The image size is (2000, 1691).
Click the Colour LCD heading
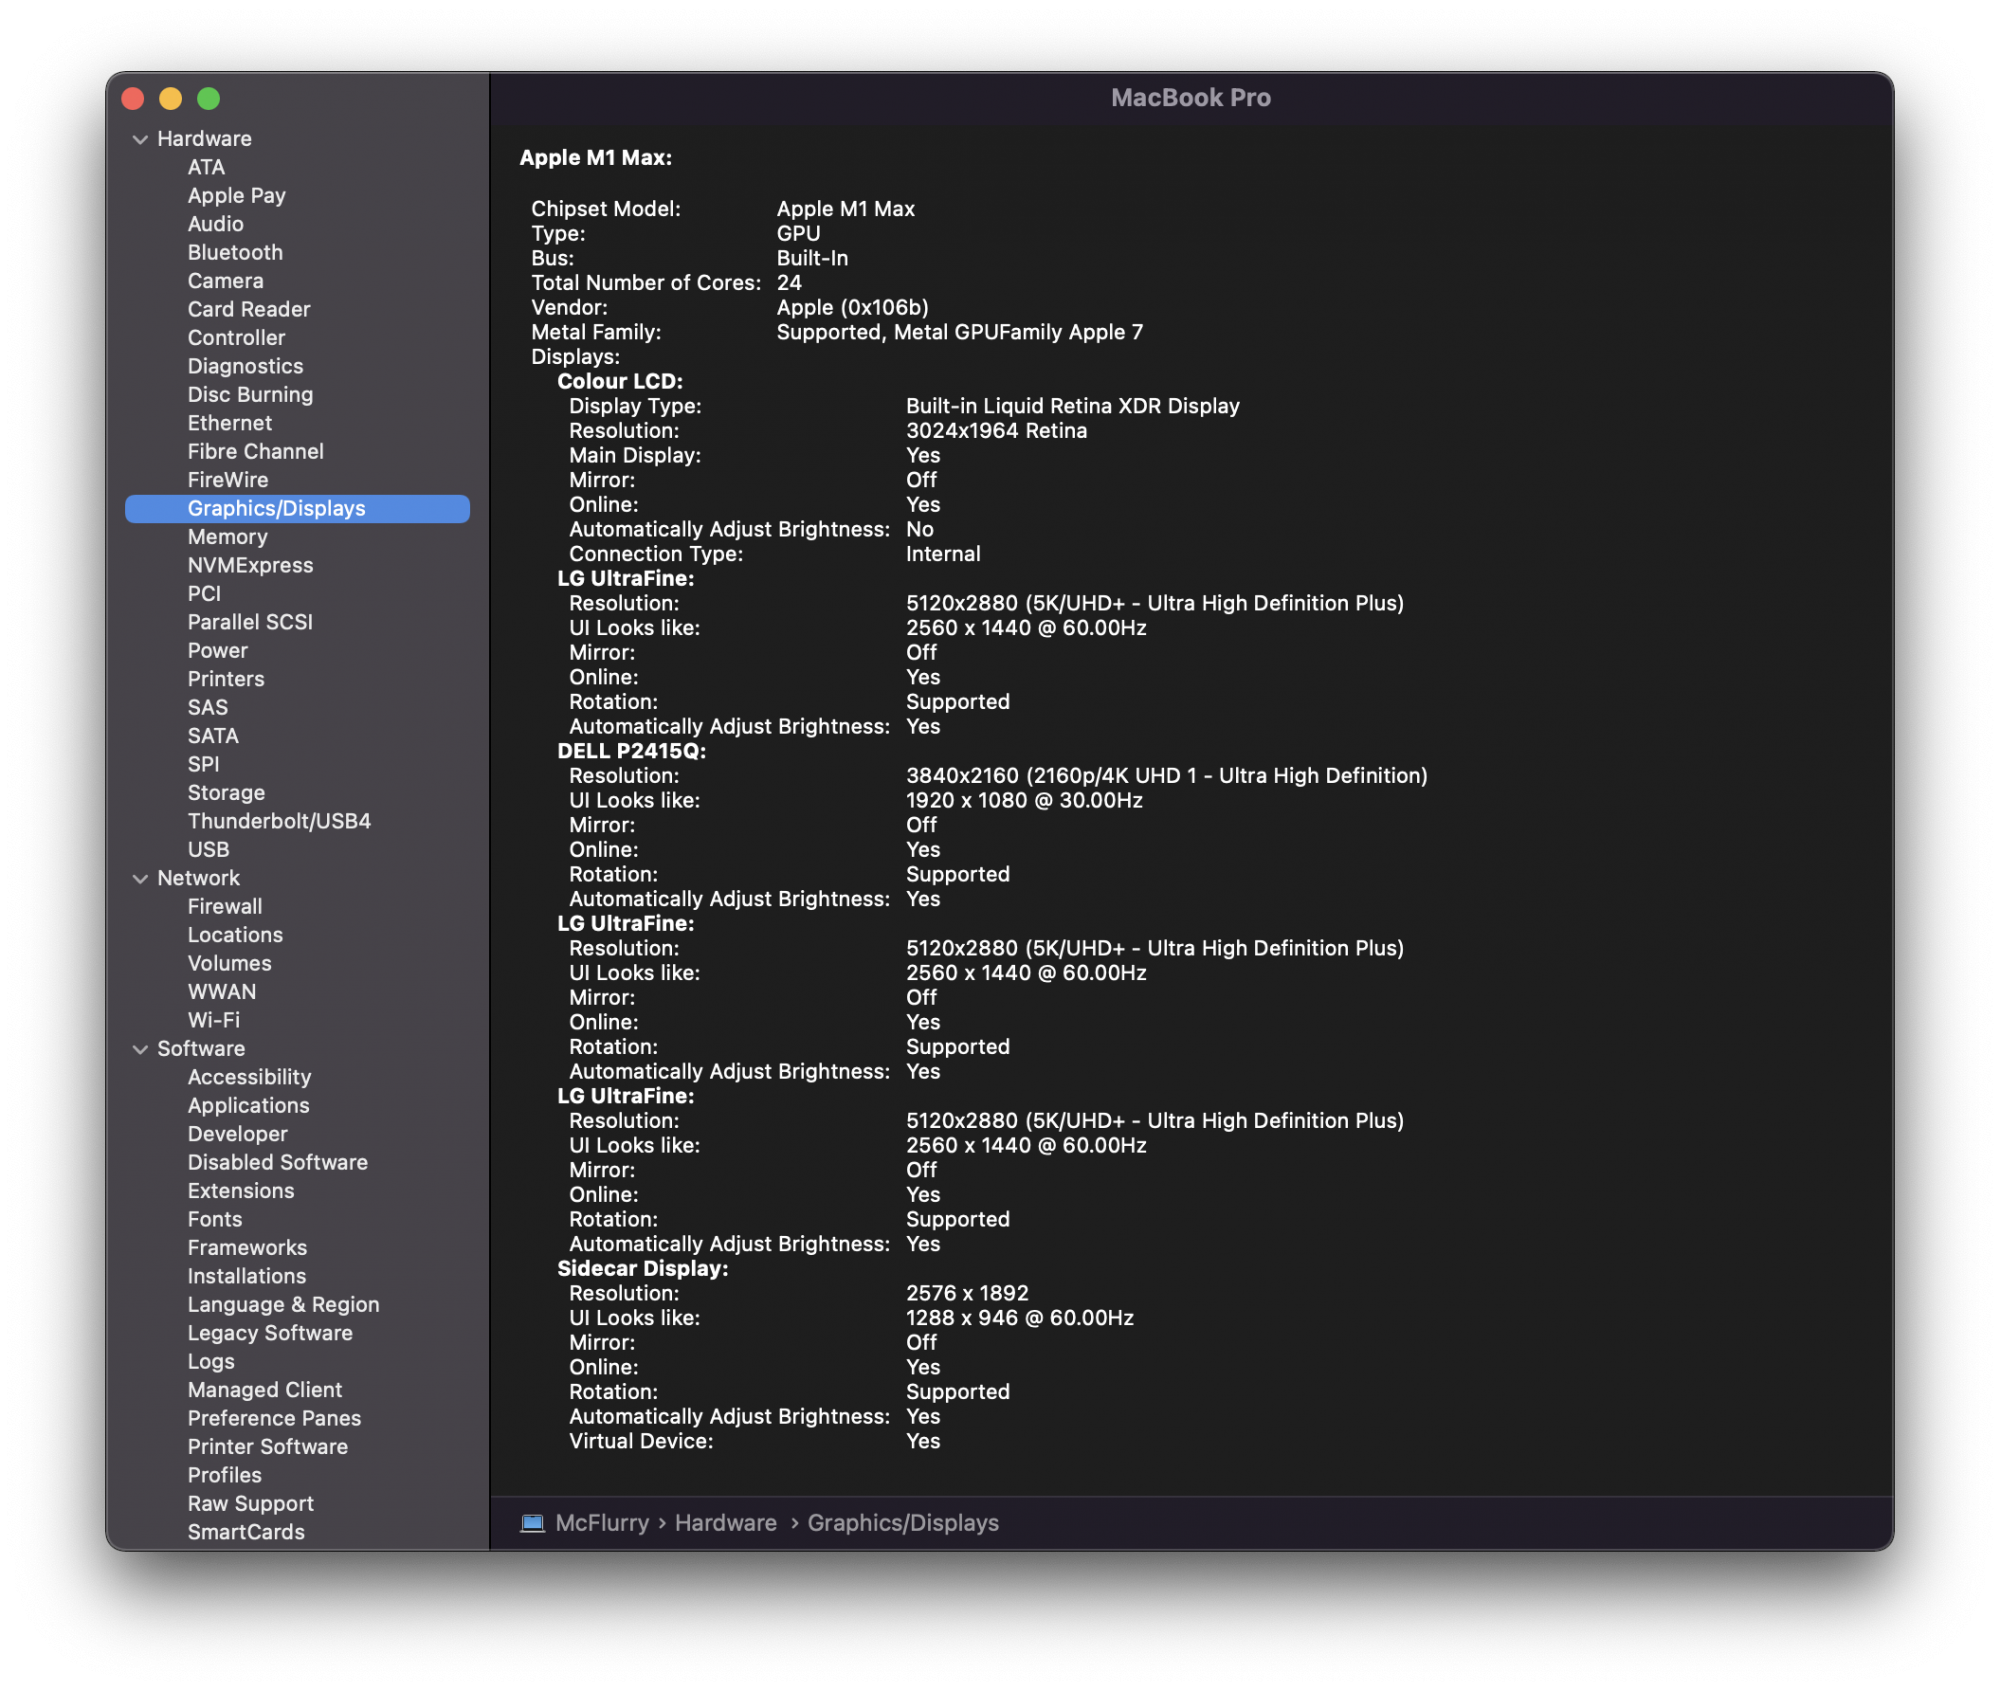[x=620, y=382]
